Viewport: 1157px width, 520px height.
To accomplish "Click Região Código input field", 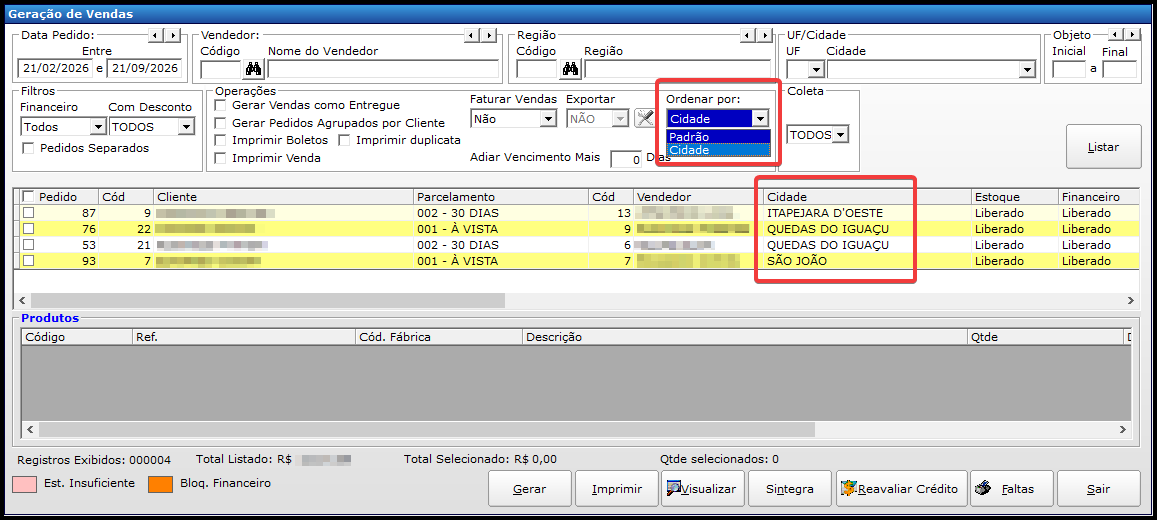I will pos(537,69).
